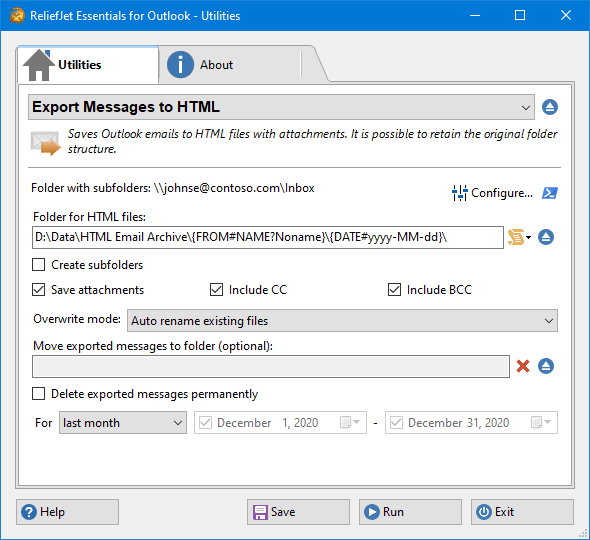
Task: Enable the Create subfolders checkbox
Action: [x=38, y=265]
